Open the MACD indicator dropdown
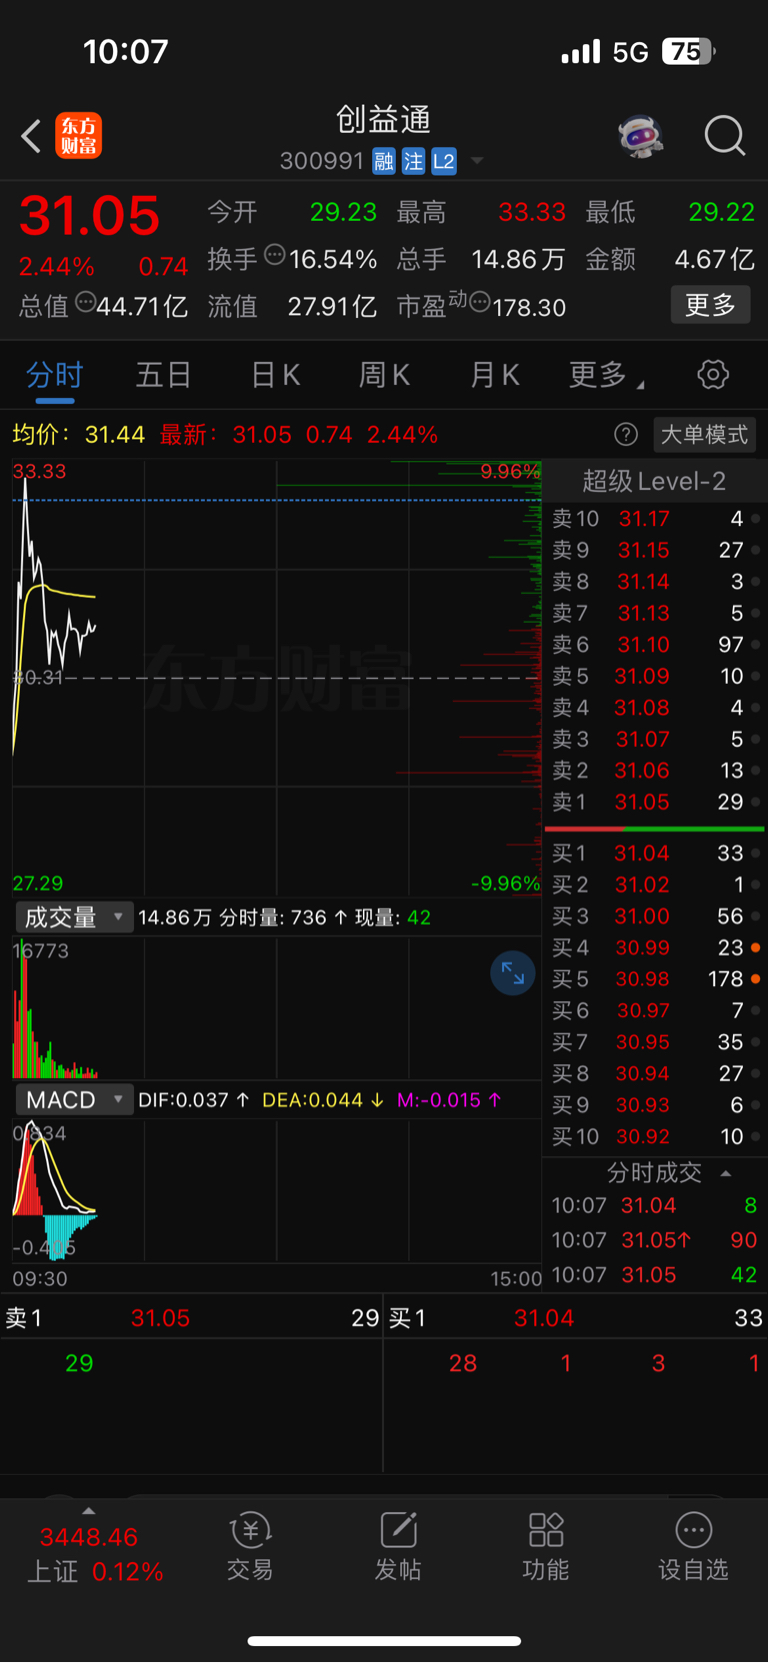The height and width of the screenshot is (1663, 768). pos(74,1100)
